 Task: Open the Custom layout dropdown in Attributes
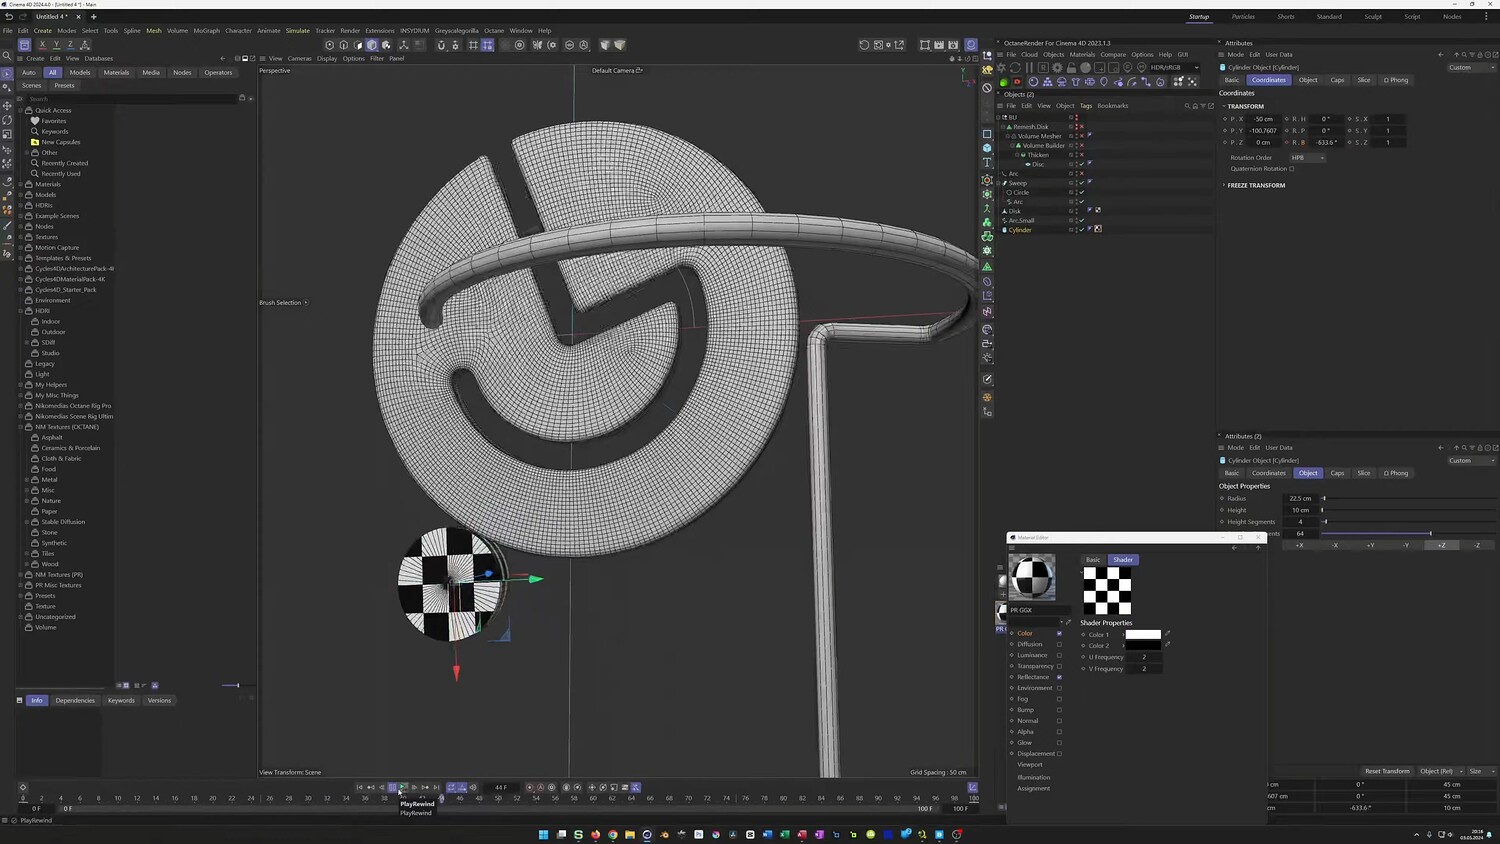pyautogui.click(x=1471, y=68)
